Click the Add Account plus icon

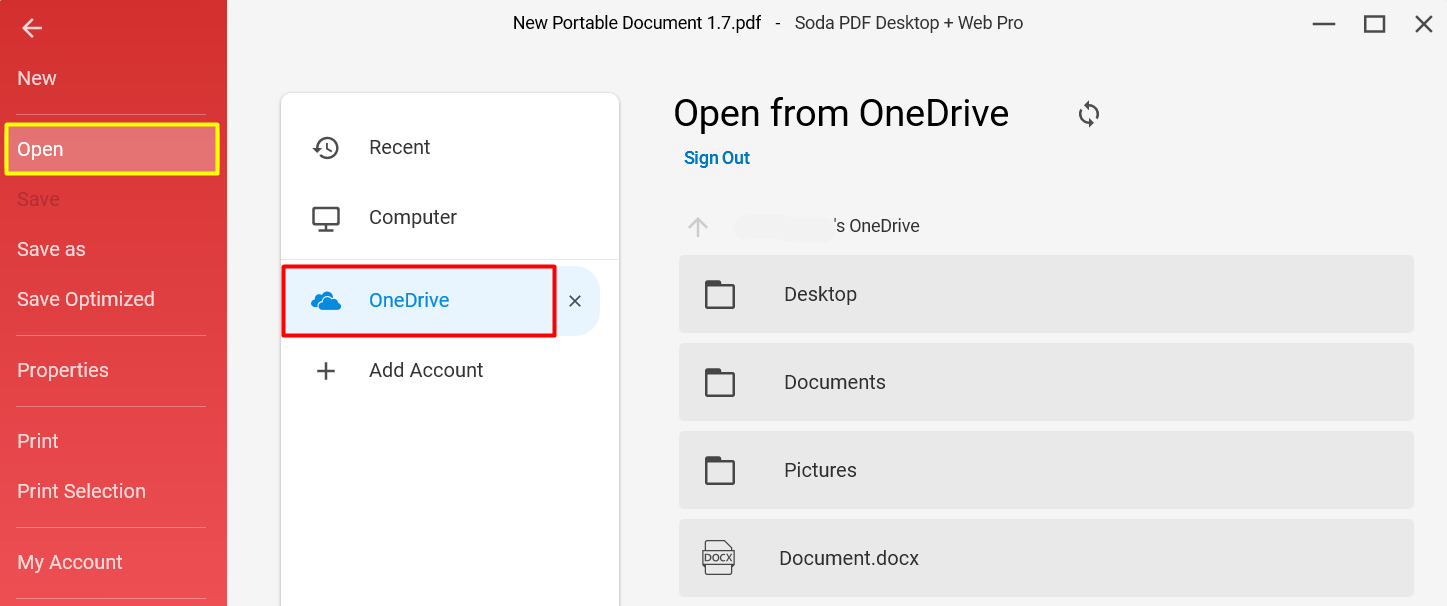pyautogui.click(x=326, y=370)
